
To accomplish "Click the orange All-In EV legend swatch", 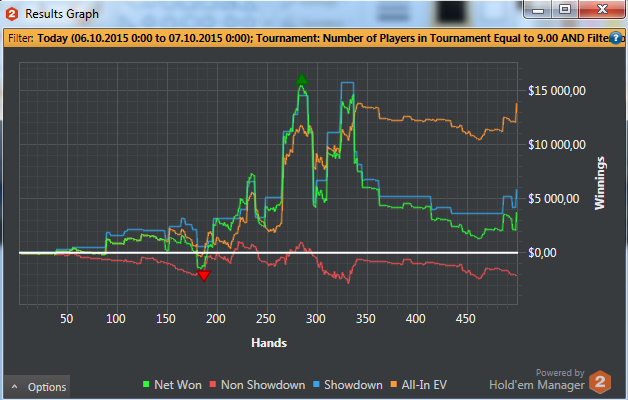I will click(x=394, y=384).
